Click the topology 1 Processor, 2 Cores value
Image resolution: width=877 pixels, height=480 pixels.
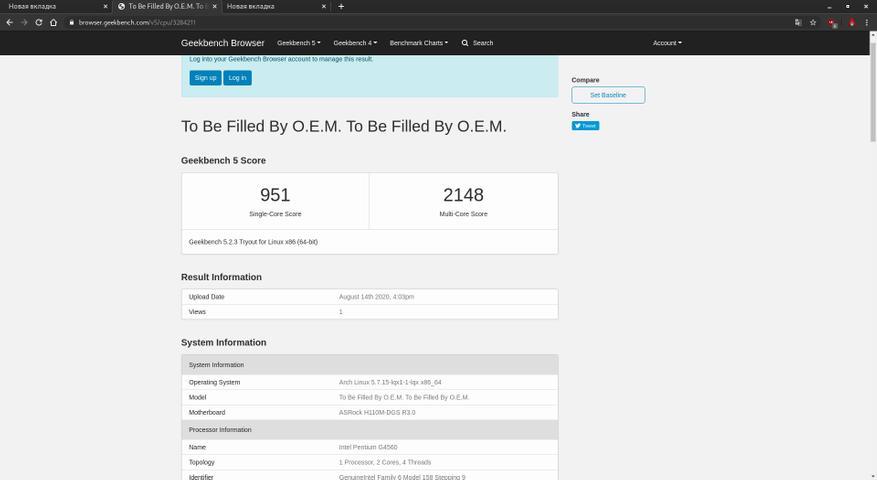(385, 463)
